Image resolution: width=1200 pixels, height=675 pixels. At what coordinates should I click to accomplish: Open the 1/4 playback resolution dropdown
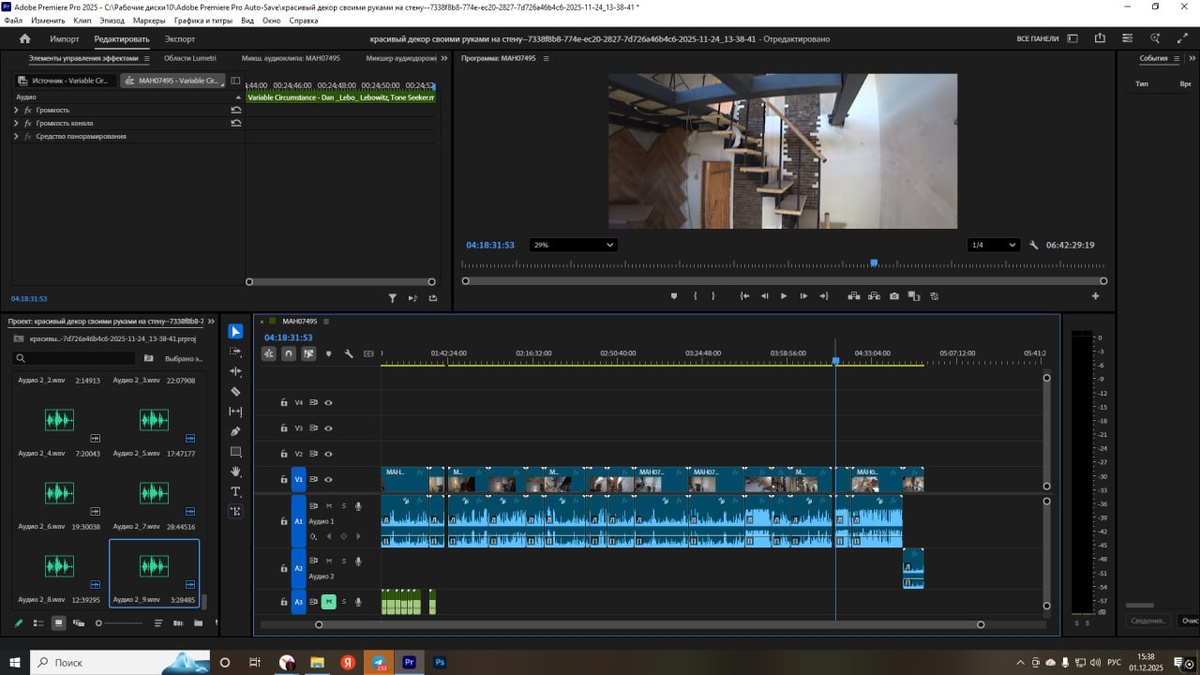click(993, 245)
